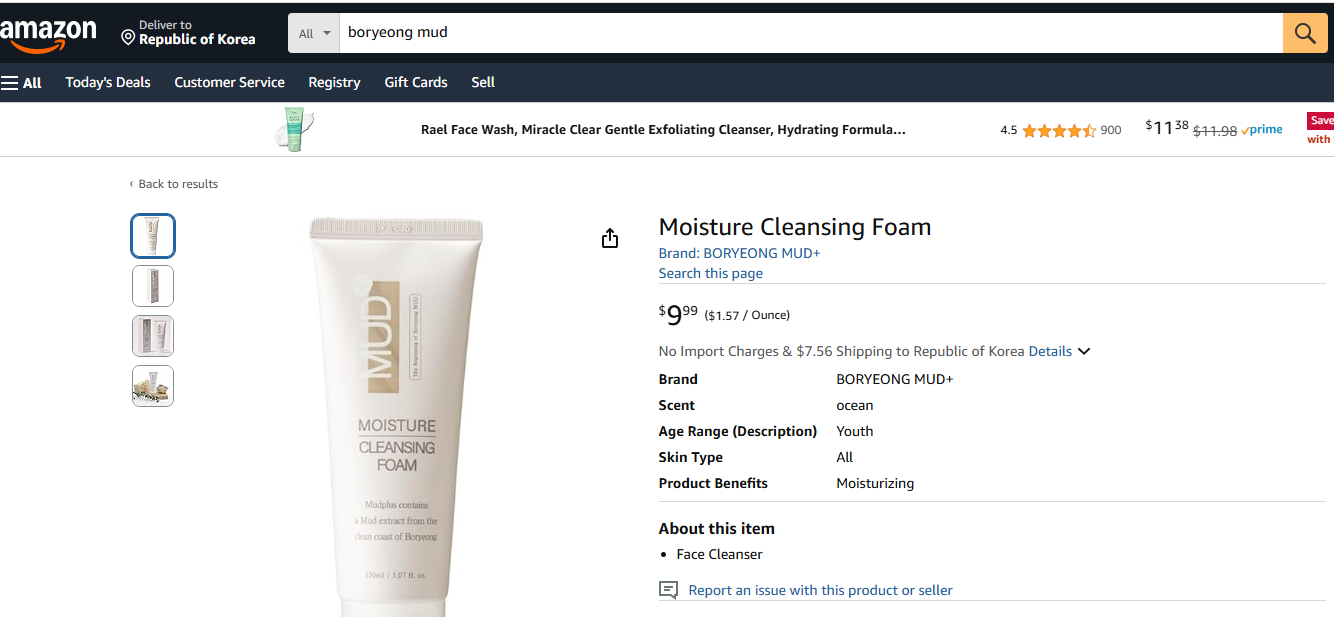Open Today's Deals in navigation bar

point(108,82)
